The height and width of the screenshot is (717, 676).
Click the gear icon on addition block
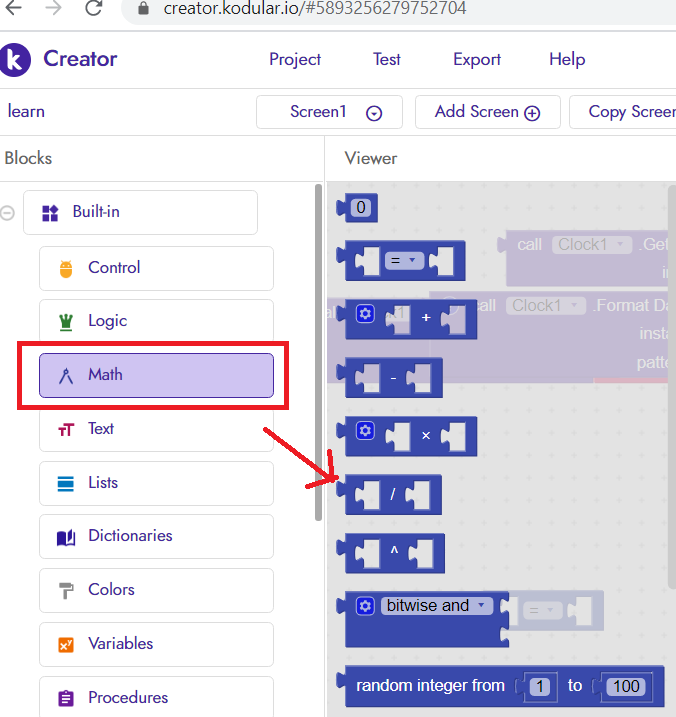365,314
